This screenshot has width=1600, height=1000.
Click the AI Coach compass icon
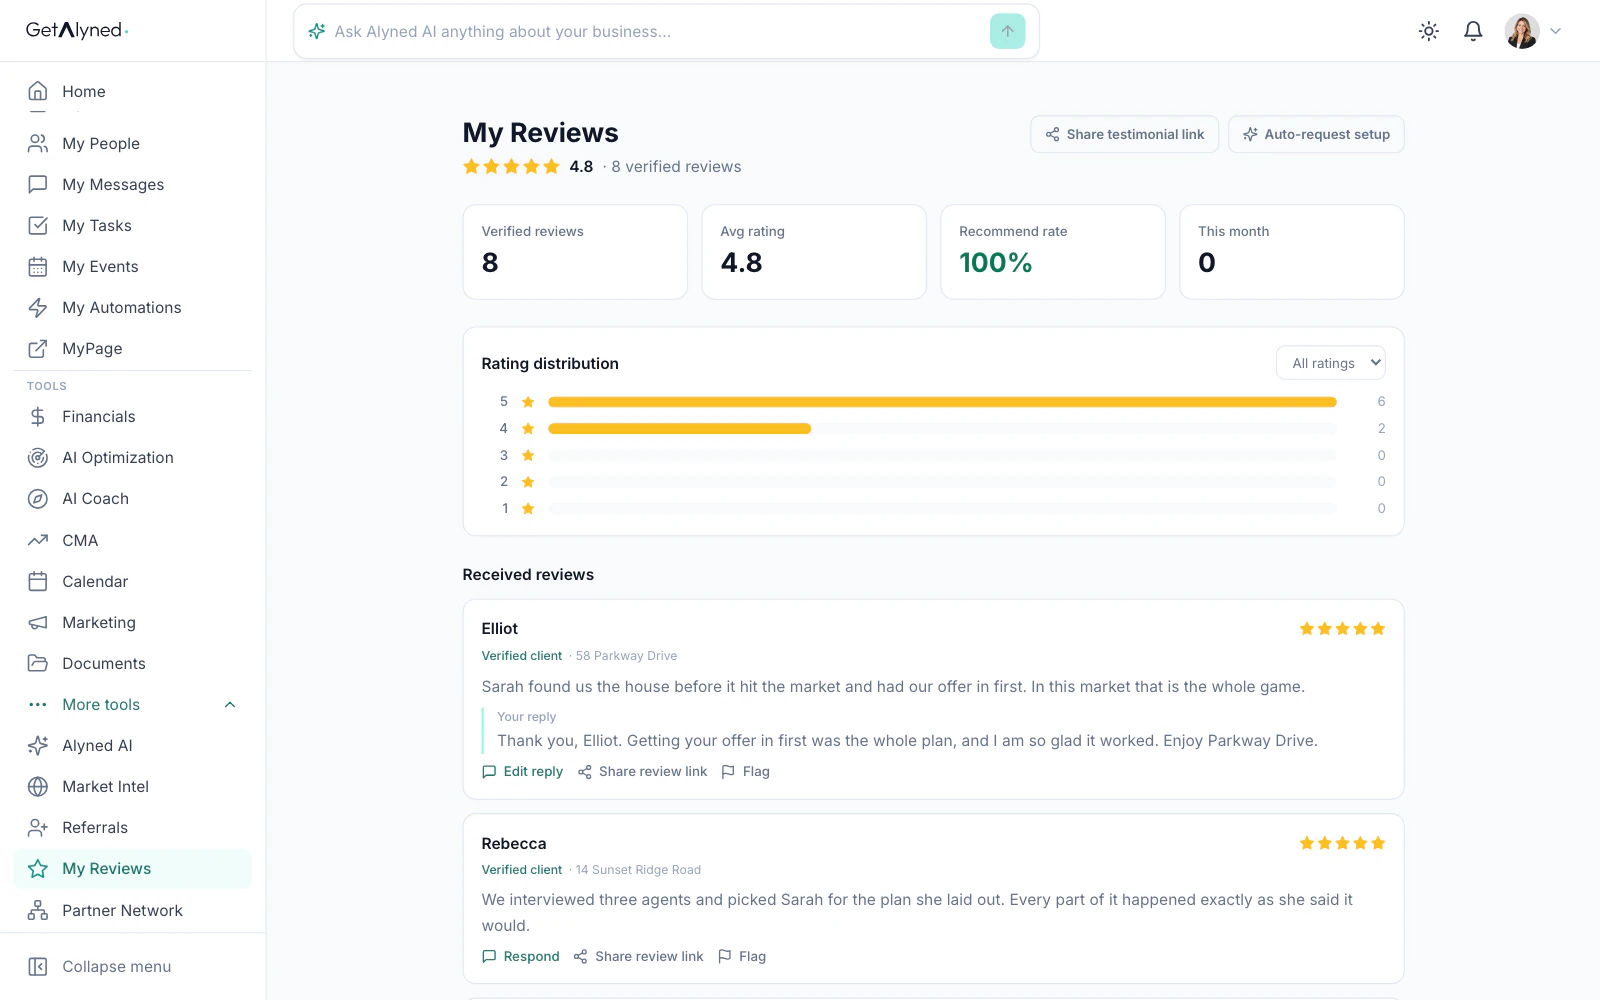click(38, 498)
